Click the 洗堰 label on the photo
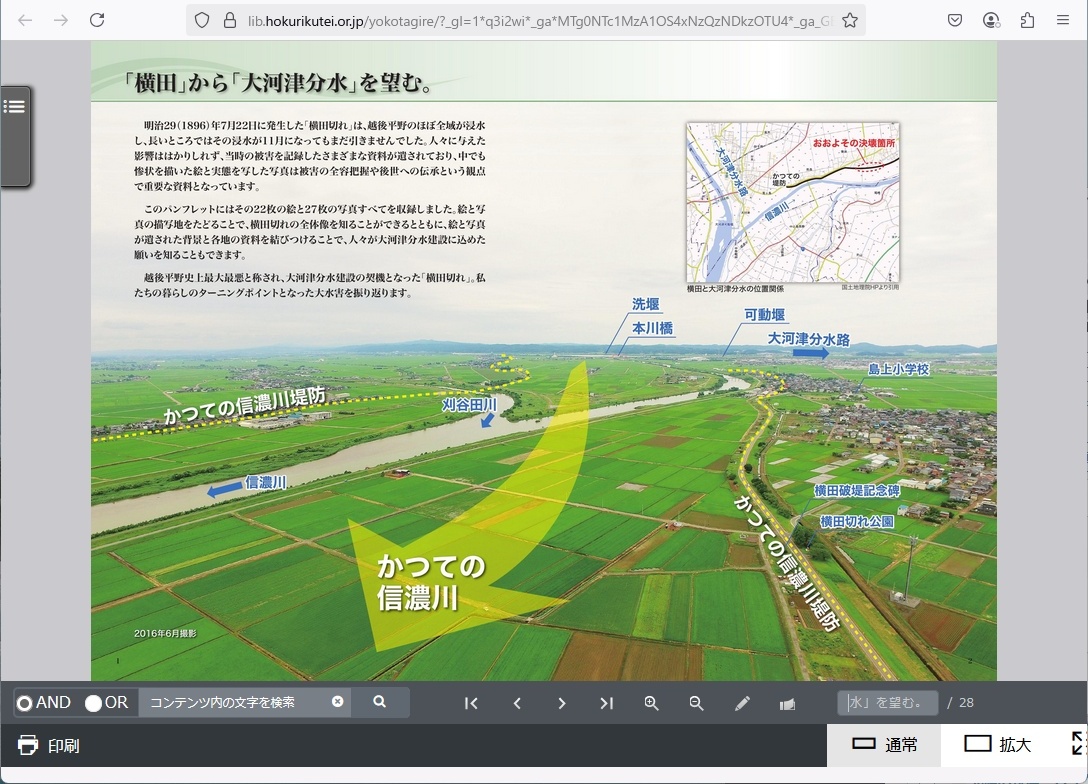1088x784 pixels. pos(645,304)
